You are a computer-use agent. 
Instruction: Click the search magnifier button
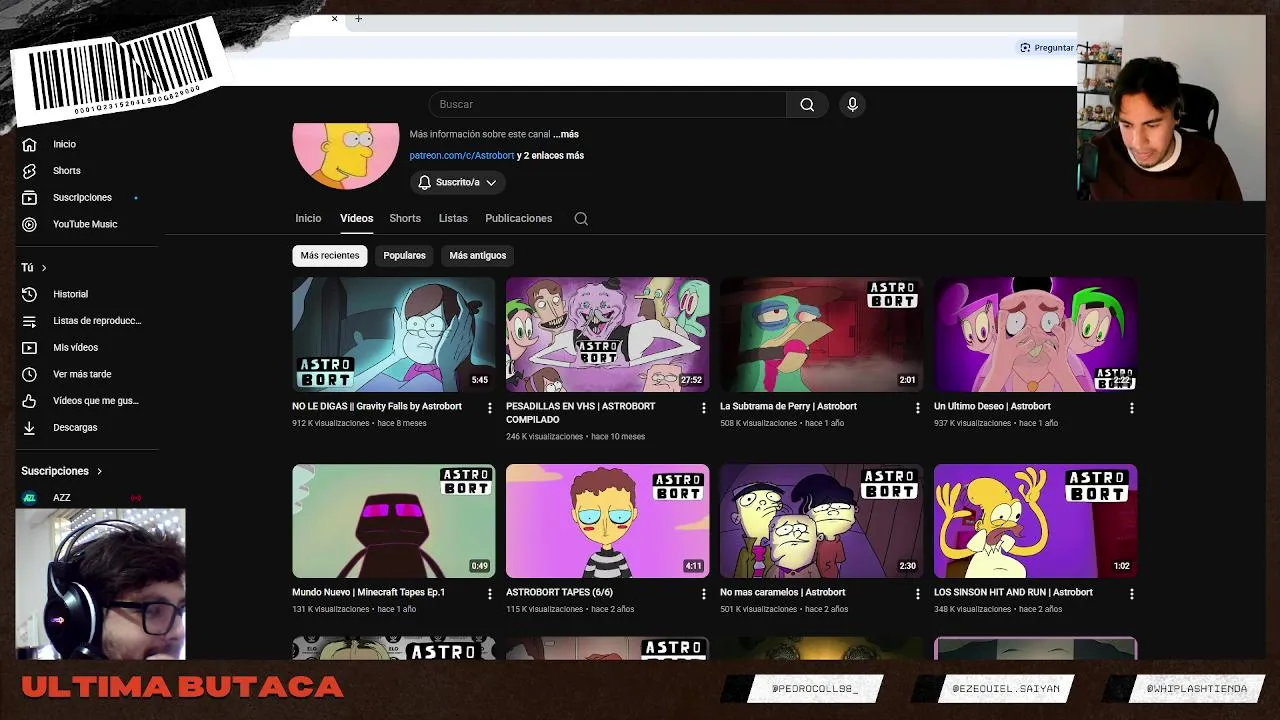[x=807, y=104]
